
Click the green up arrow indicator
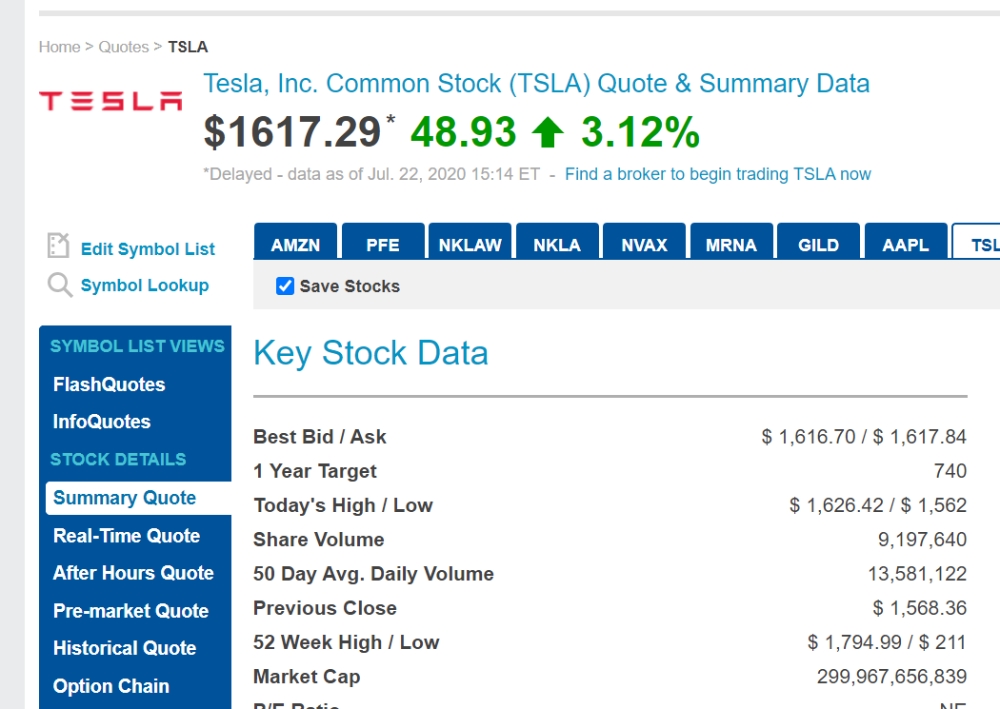coord(548,133)
